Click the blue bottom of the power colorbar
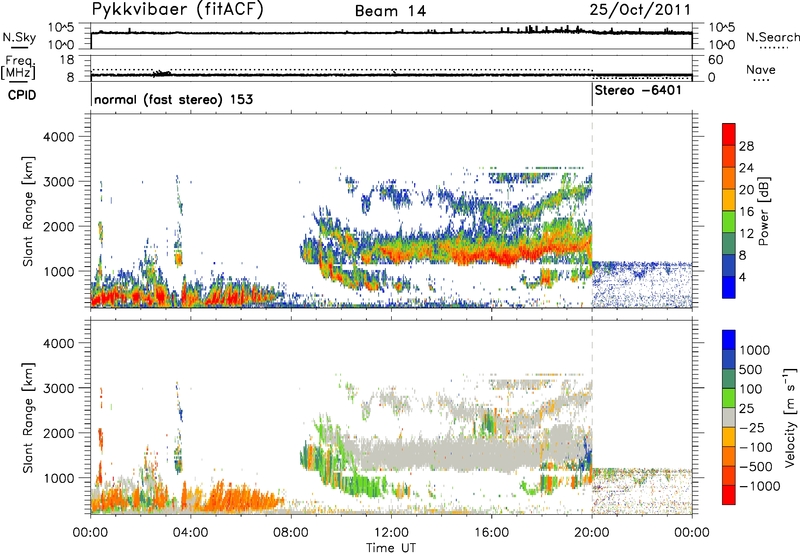Image resolution: width=800 pixels, height=554 pixels. [729, 287]
